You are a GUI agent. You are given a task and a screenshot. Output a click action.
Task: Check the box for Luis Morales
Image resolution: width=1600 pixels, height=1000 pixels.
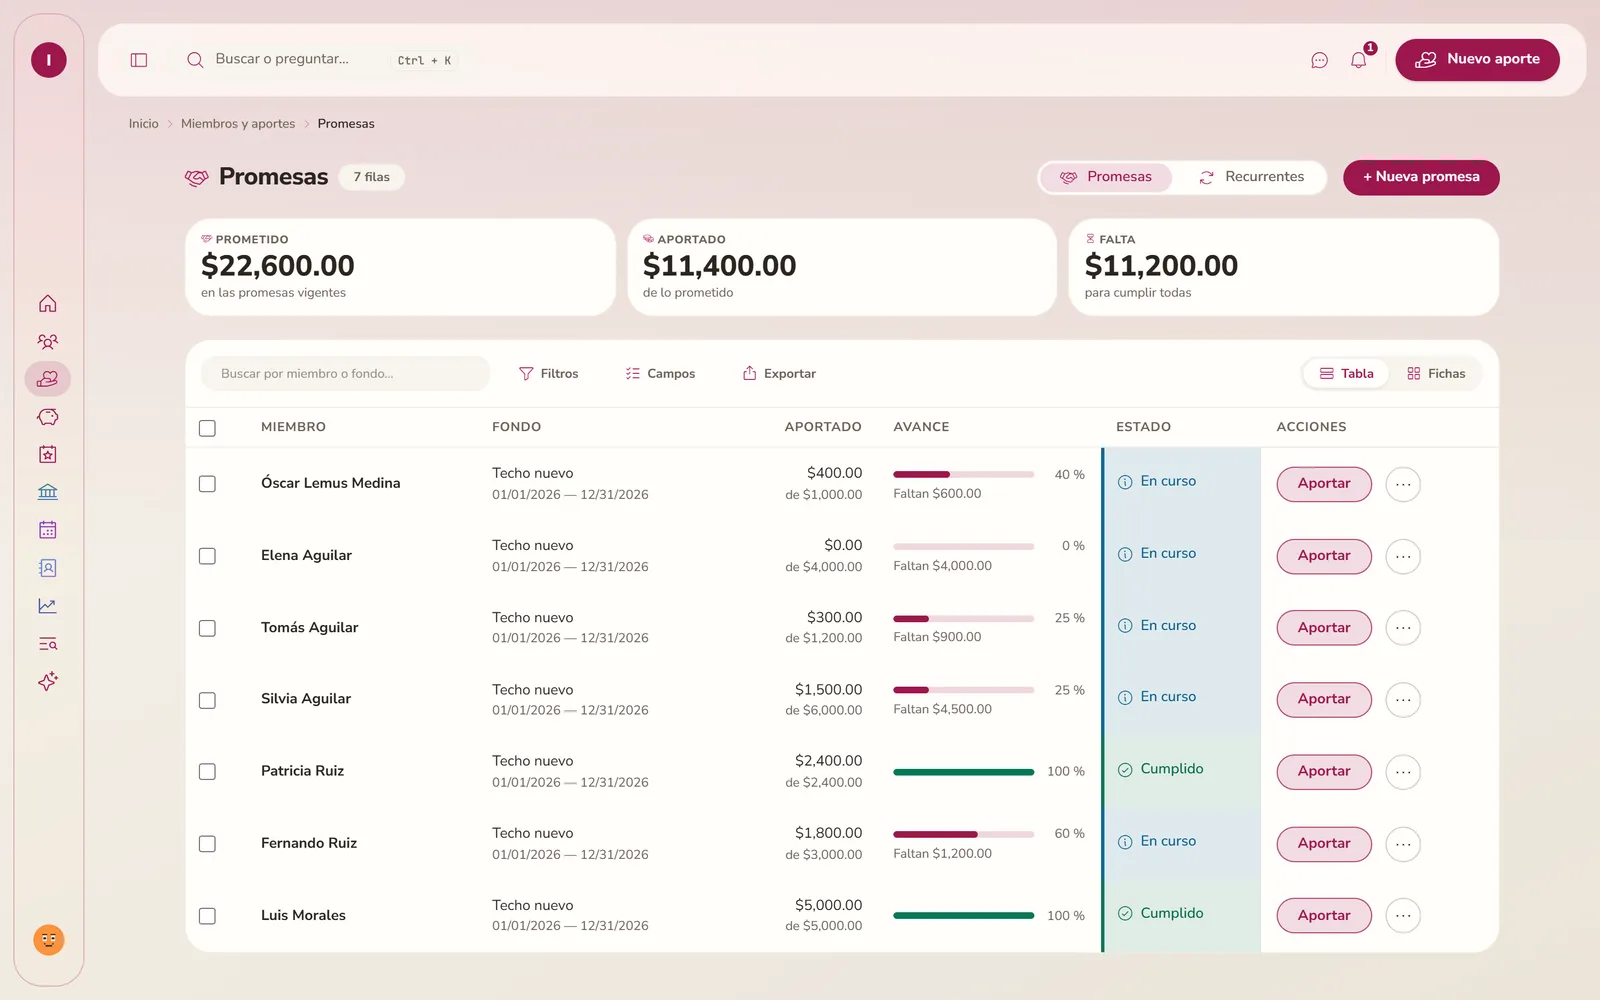pyautogui.click(x=207, y=916)
